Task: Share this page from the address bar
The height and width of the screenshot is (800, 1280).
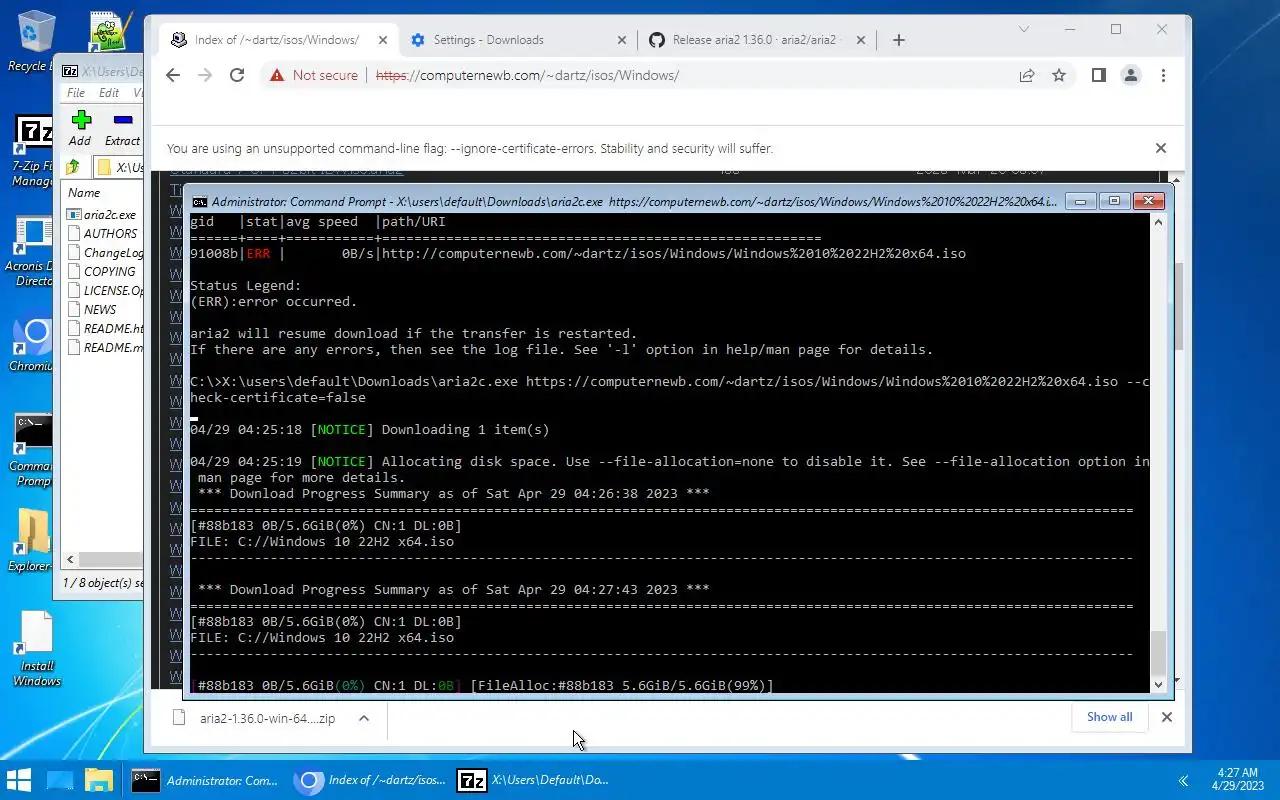Action: pos(1027,75)
